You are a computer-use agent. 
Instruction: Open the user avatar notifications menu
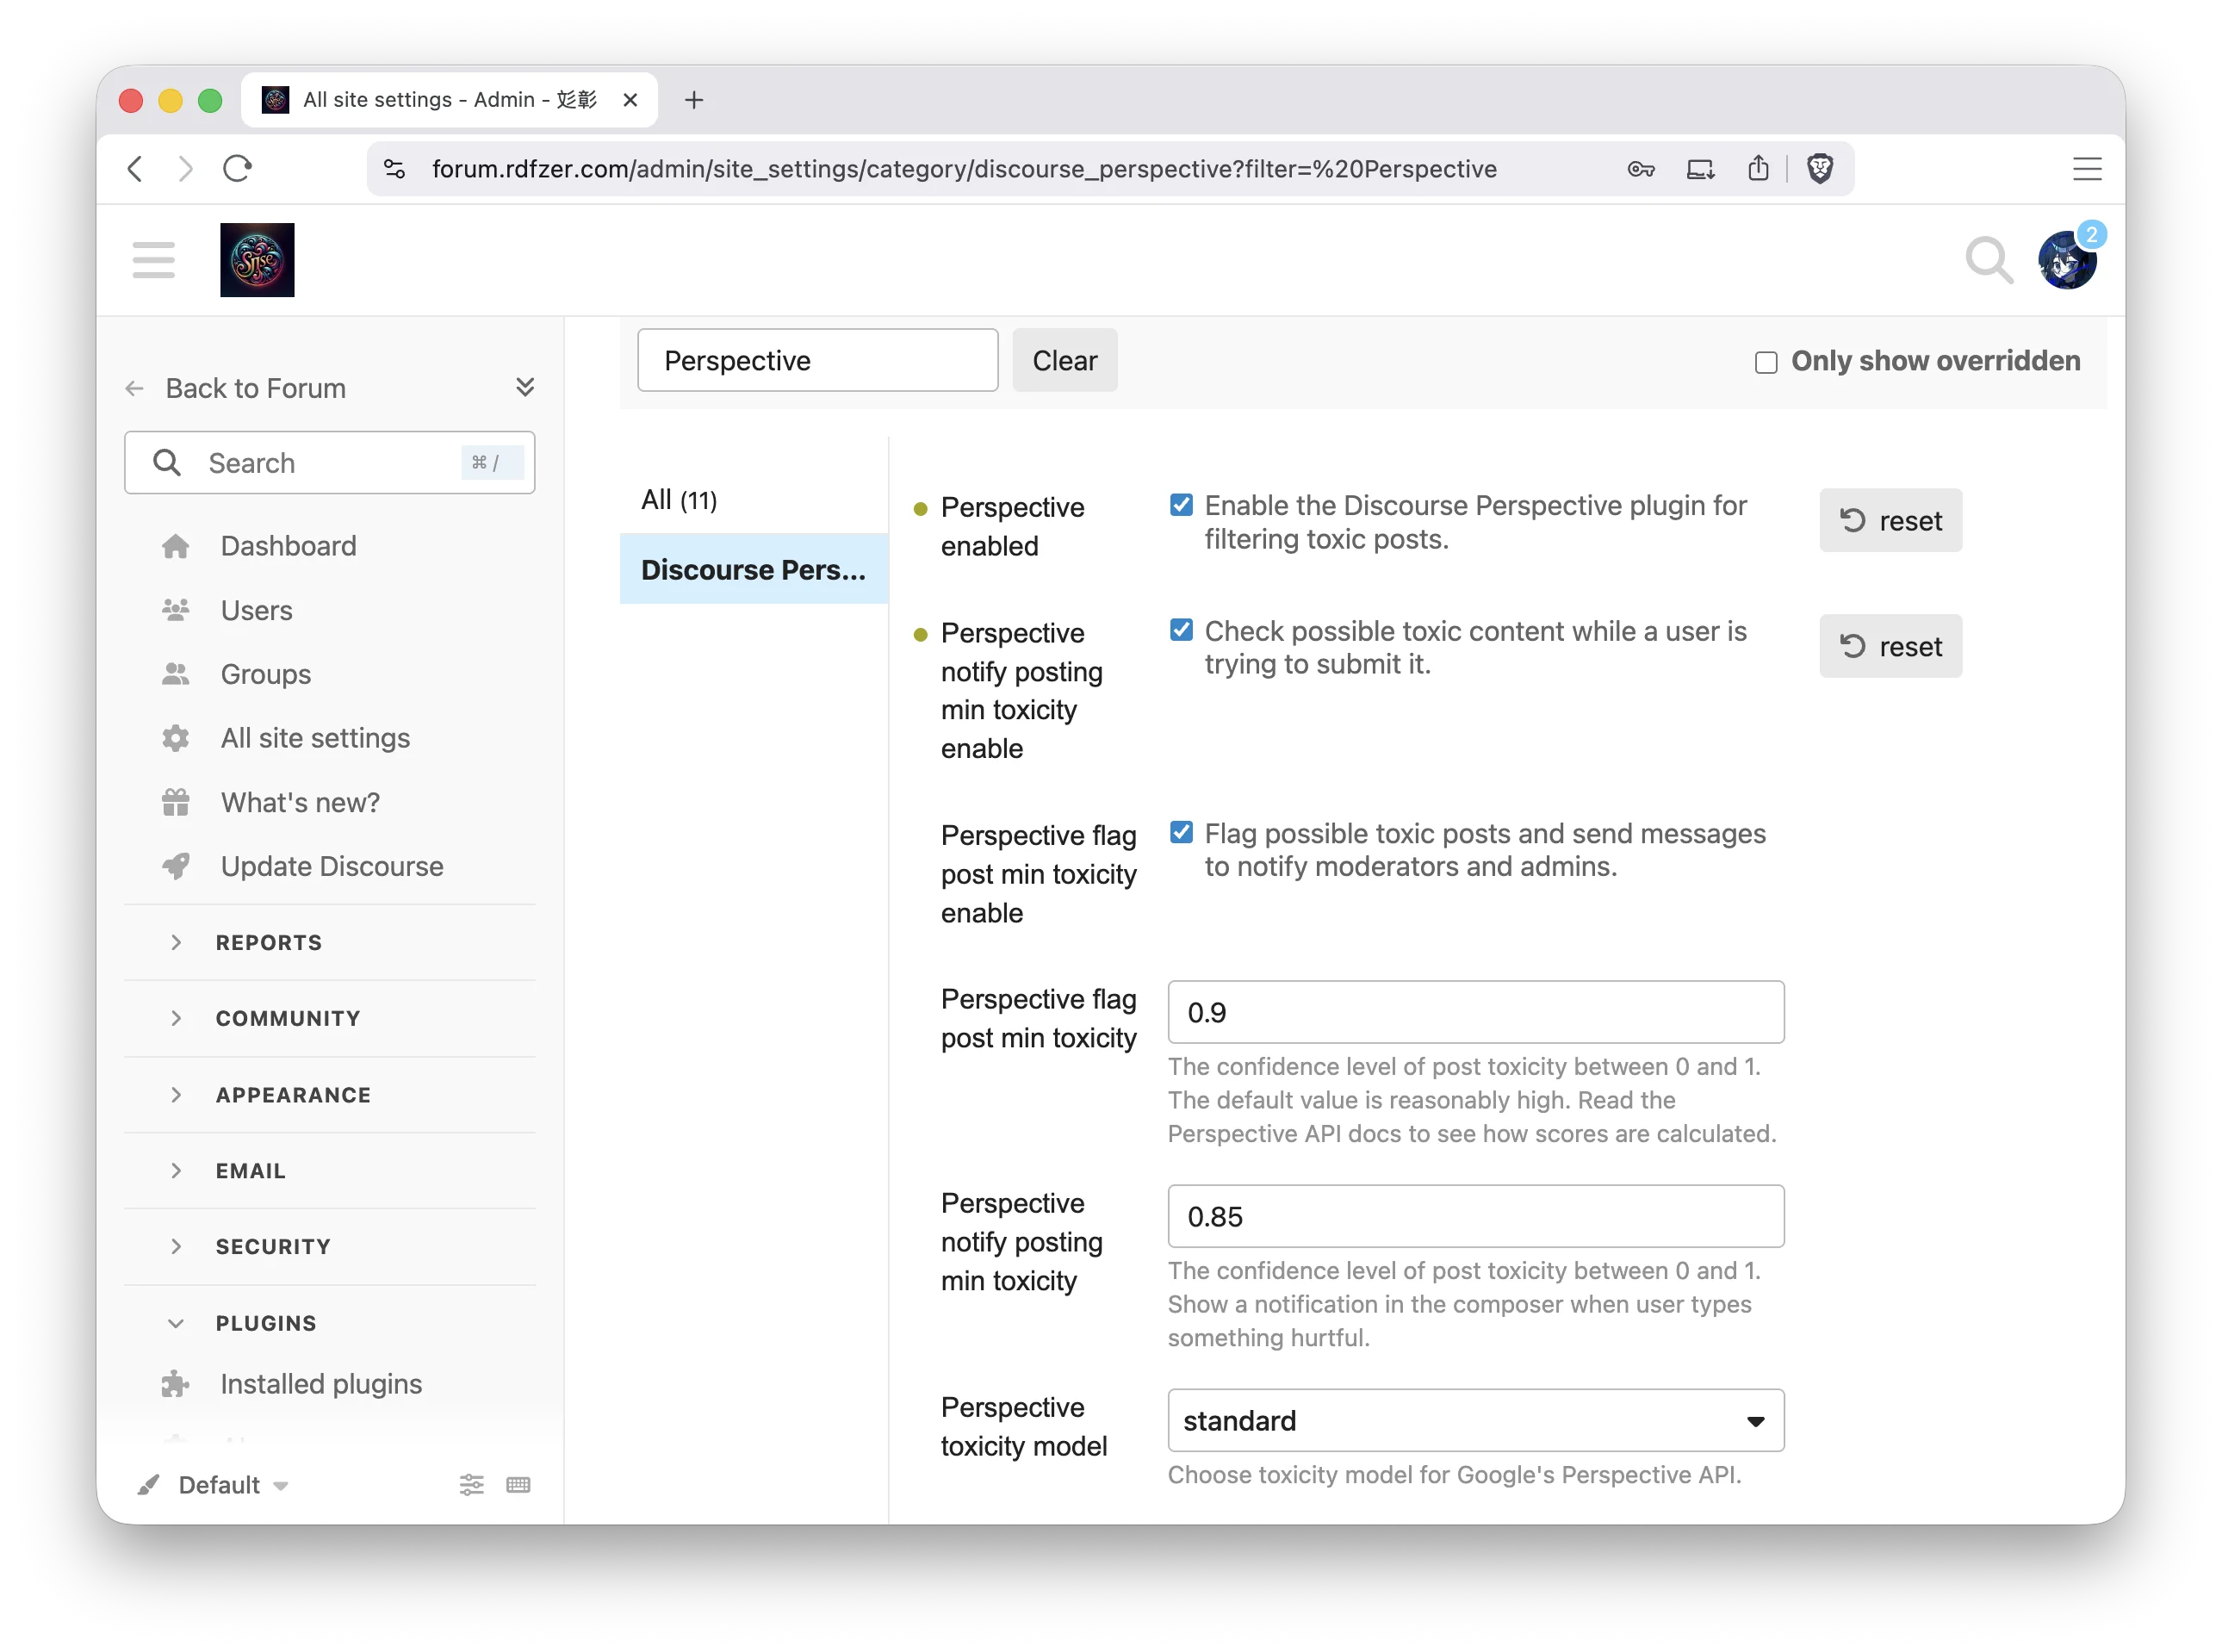coord(2066,261)
